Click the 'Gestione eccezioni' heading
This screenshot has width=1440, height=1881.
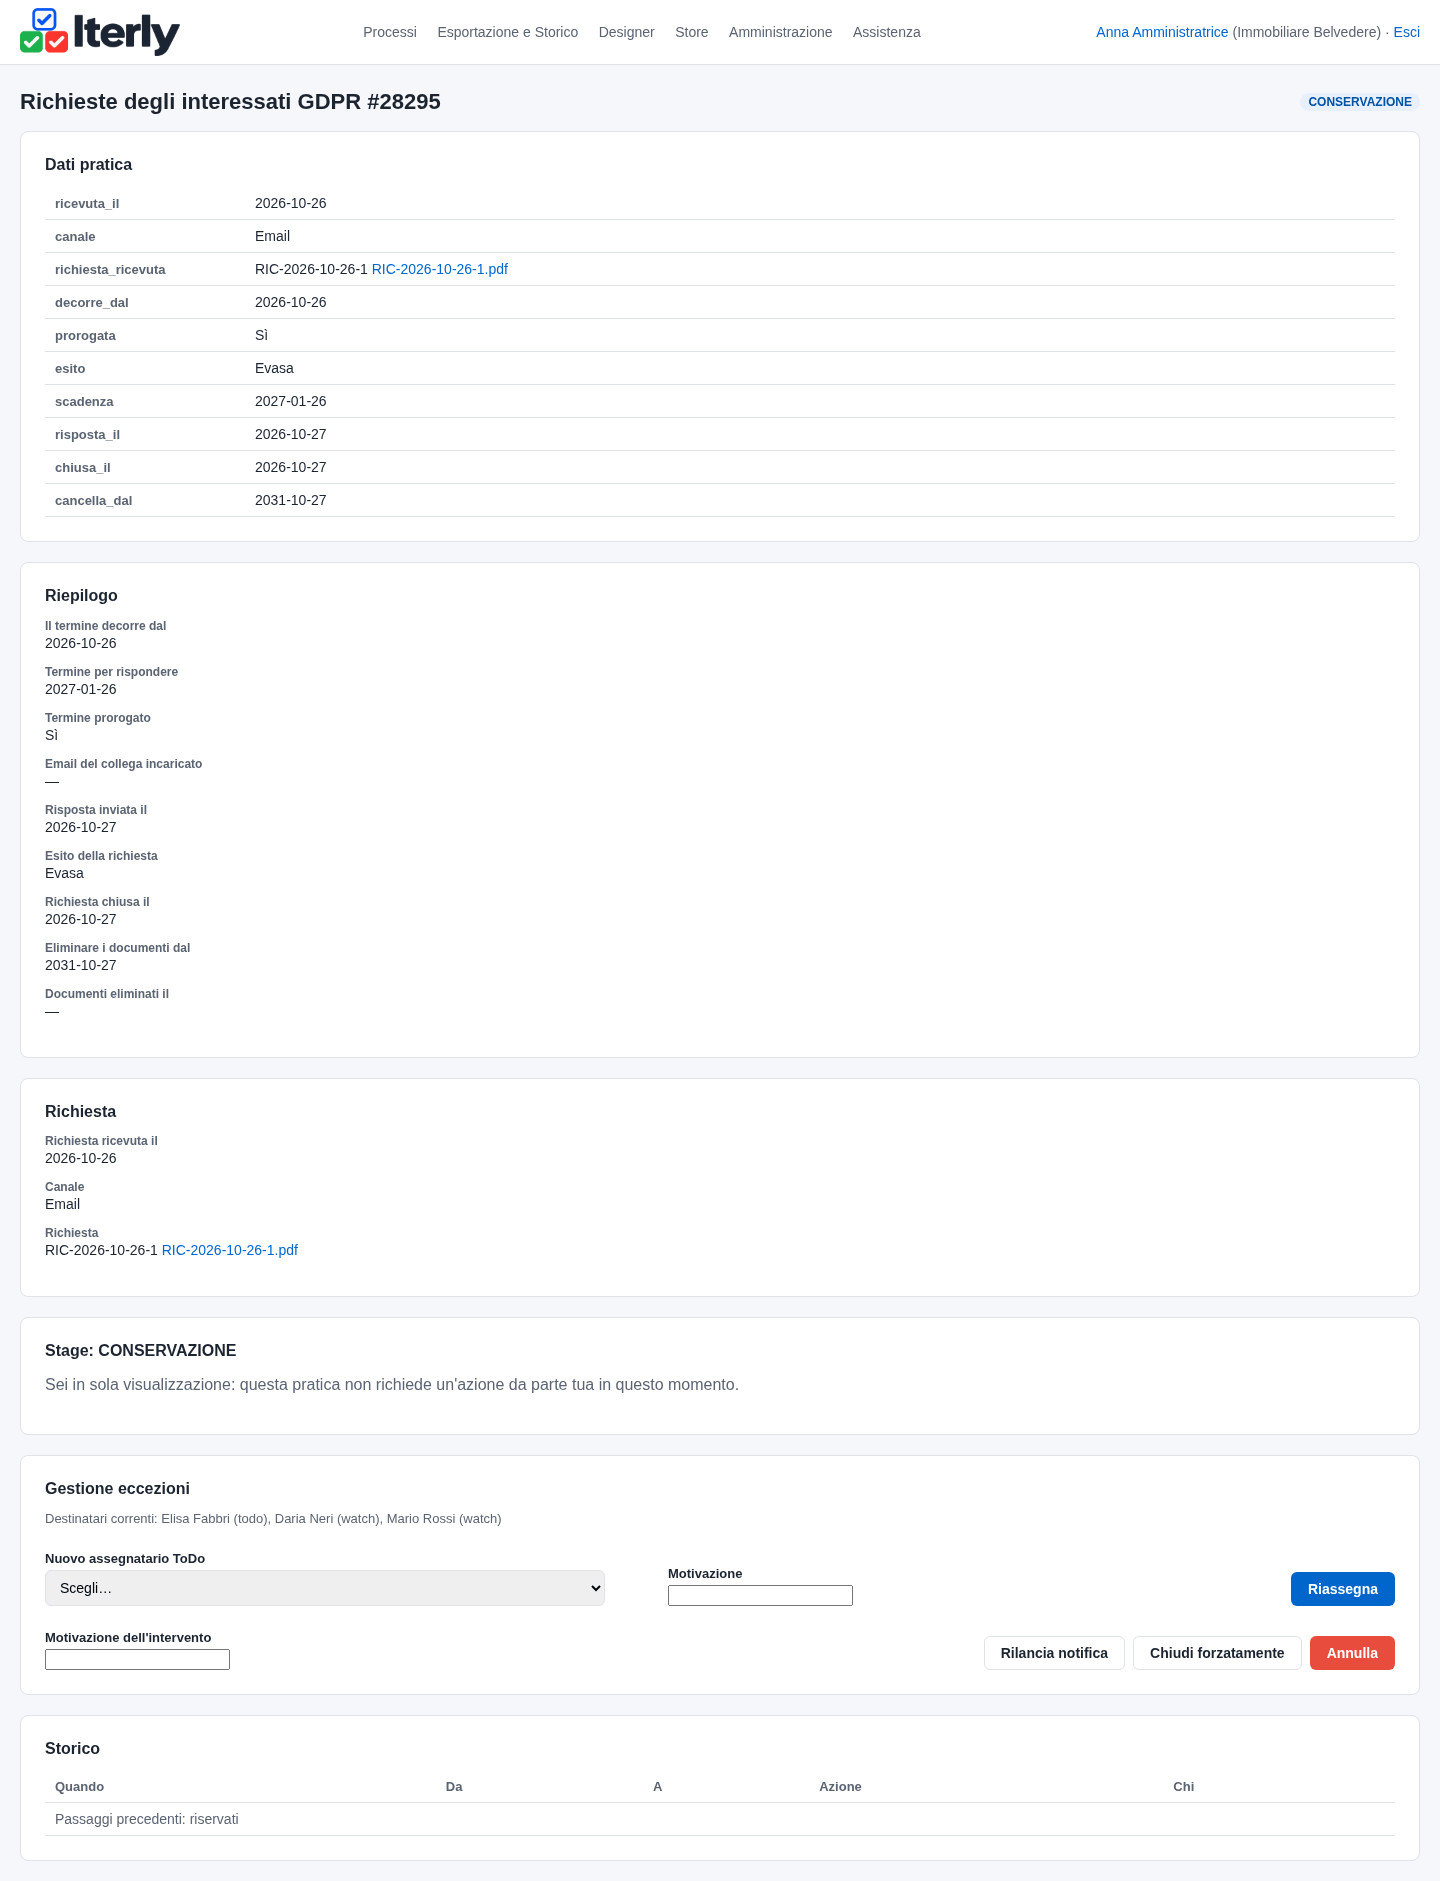pyautogui.click(x=117, y=1489)
